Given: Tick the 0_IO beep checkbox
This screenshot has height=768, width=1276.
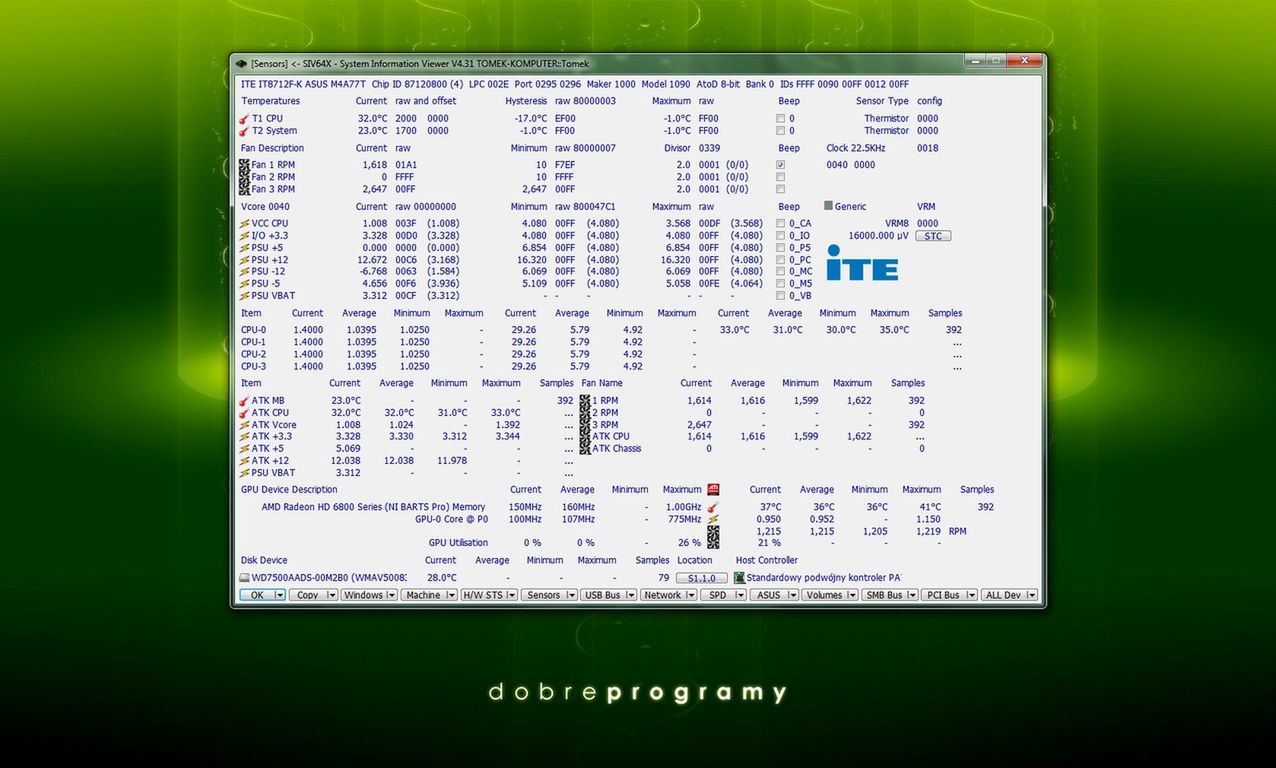Looking at the screenshot, I should pos(781,236).
